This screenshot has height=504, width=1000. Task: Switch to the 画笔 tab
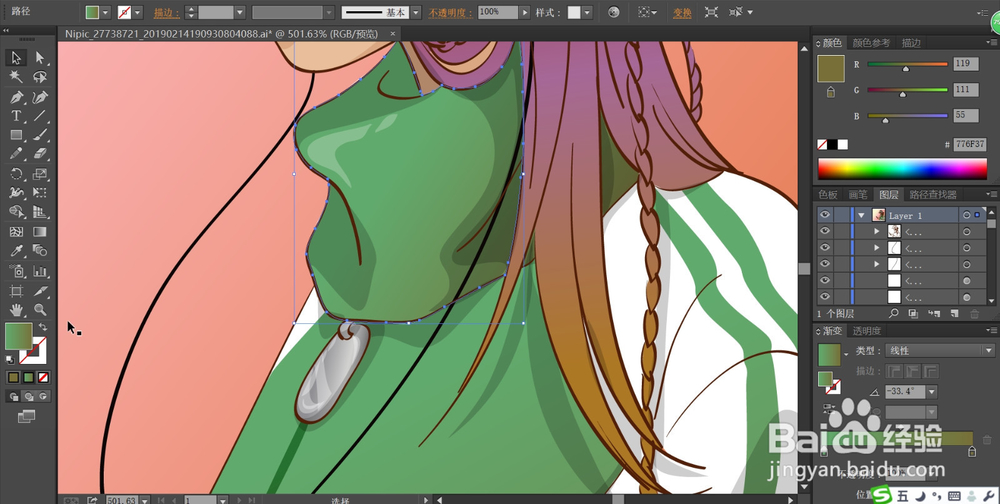[x=858, y=195]
